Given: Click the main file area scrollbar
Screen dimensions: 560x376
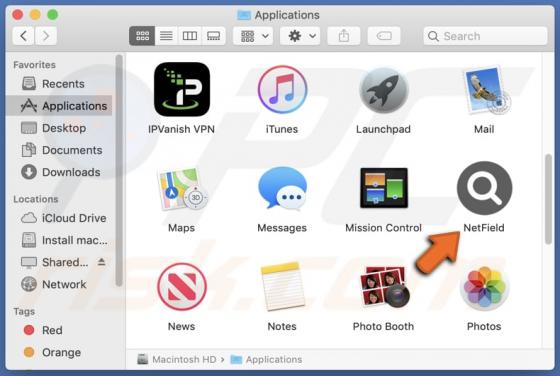Looking at the screenshot, I should 549,199.
